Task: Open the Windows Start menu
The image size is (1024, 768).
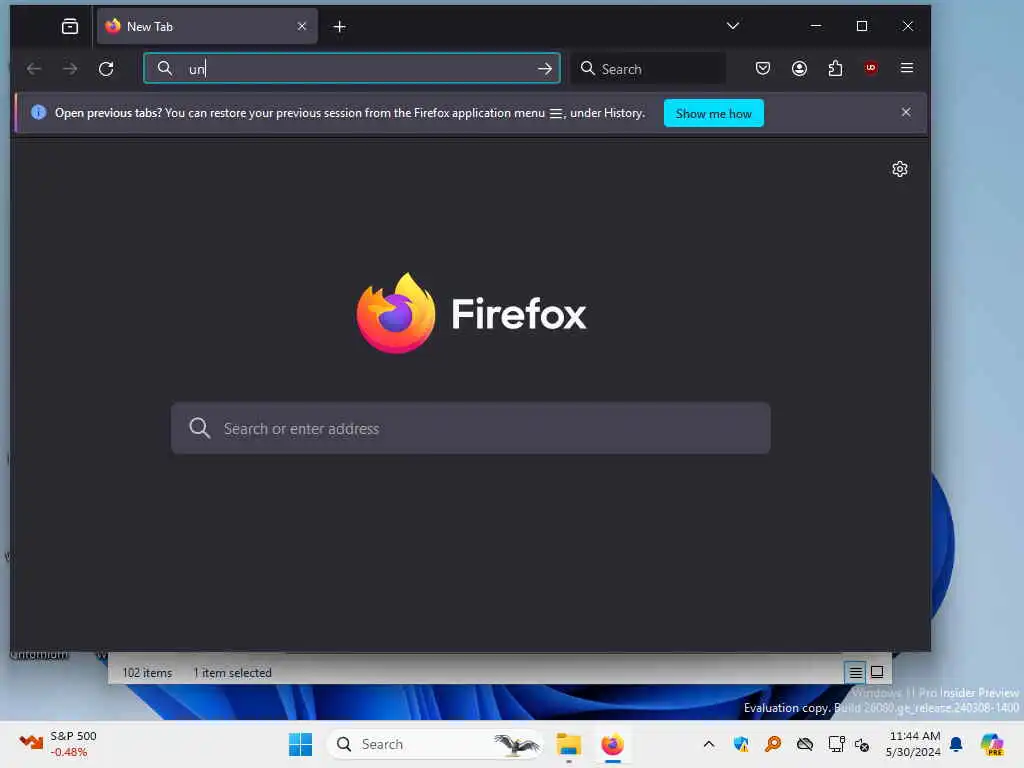Action: pos(300,744)
